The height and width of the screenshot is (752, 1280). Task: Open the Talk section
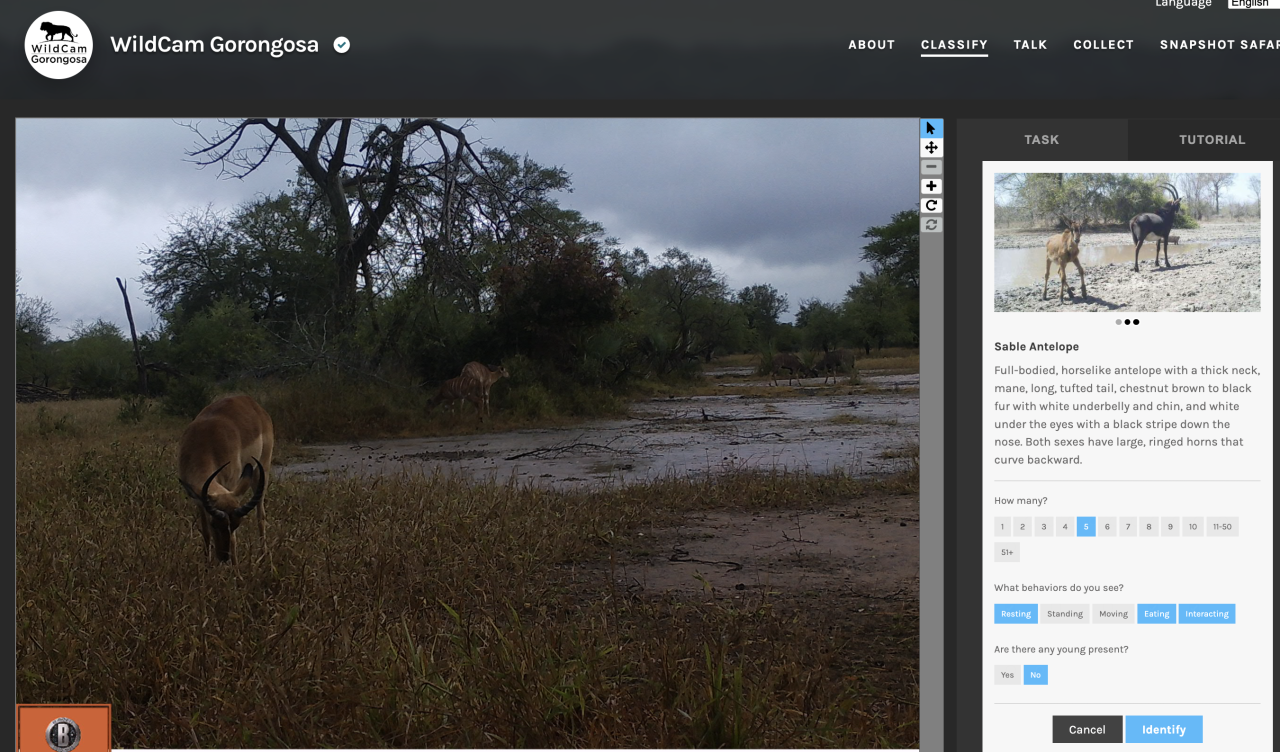click(x=1030, y=45)
